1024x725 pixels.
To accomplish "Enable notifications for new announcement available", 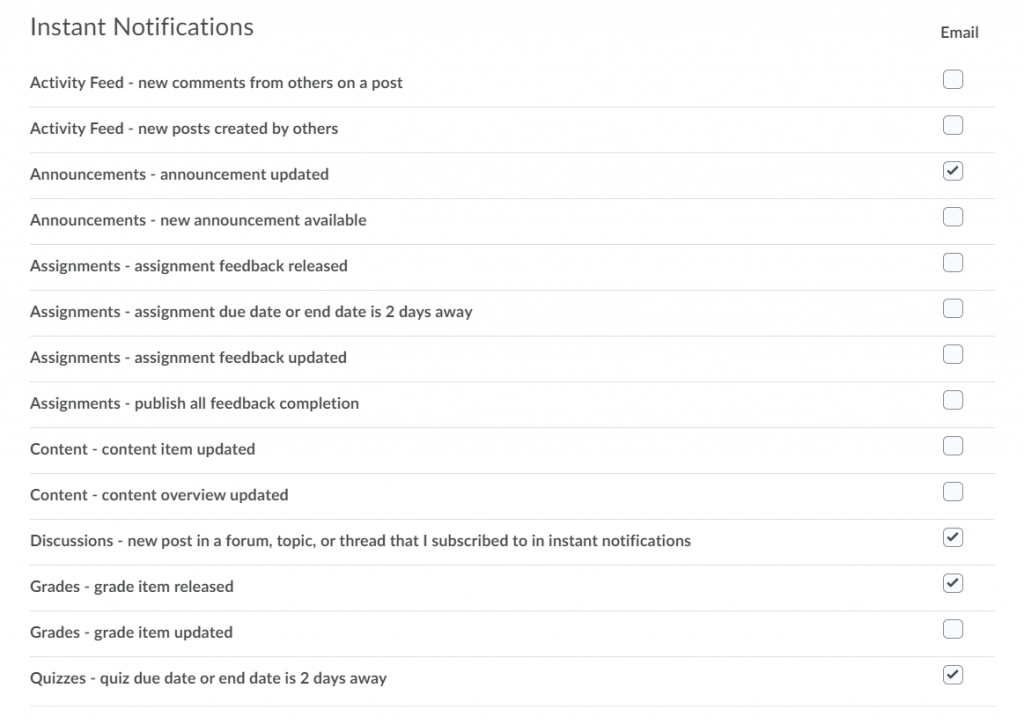I will coord(953,217).
